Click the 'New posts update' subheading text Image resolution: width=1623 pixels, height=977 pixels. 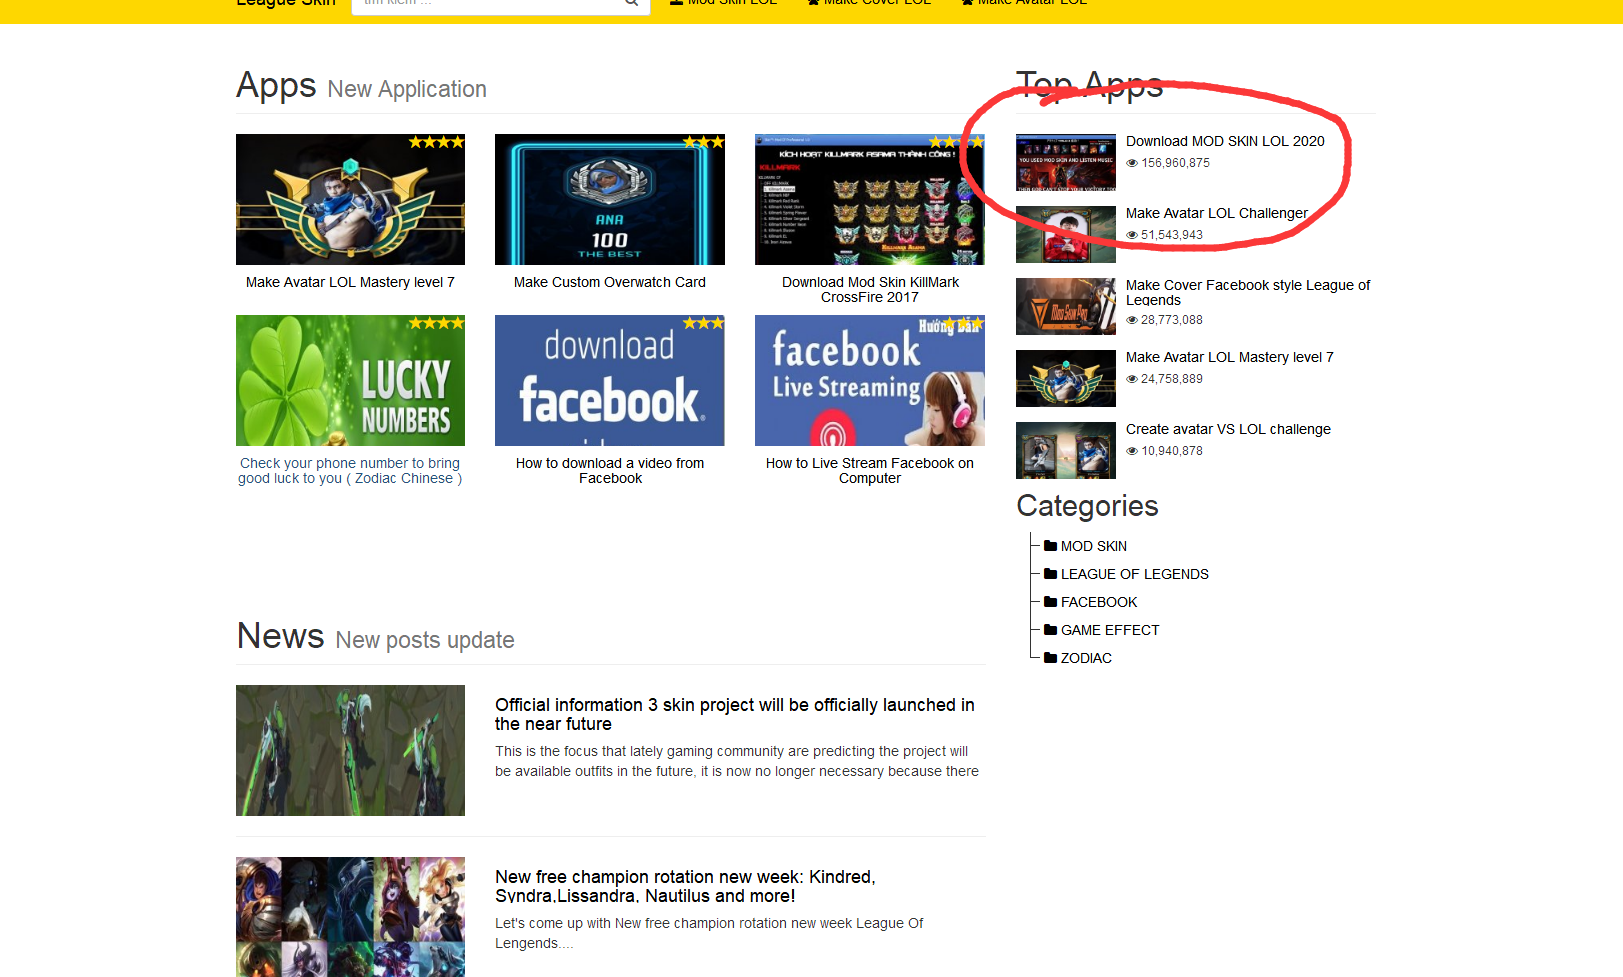pos(425,640)
